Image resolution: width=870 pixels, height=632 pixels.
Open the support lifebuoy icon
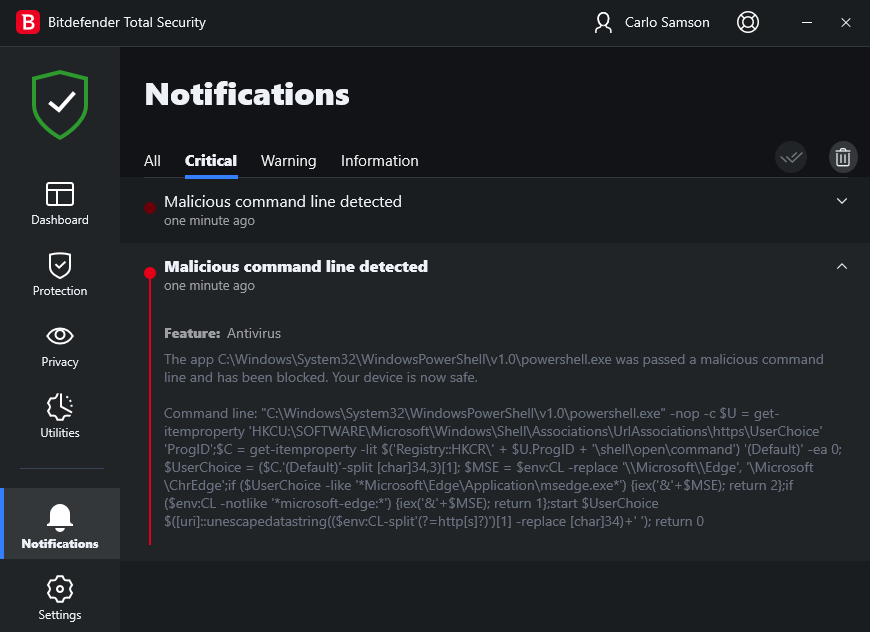[x=747, y=22]
